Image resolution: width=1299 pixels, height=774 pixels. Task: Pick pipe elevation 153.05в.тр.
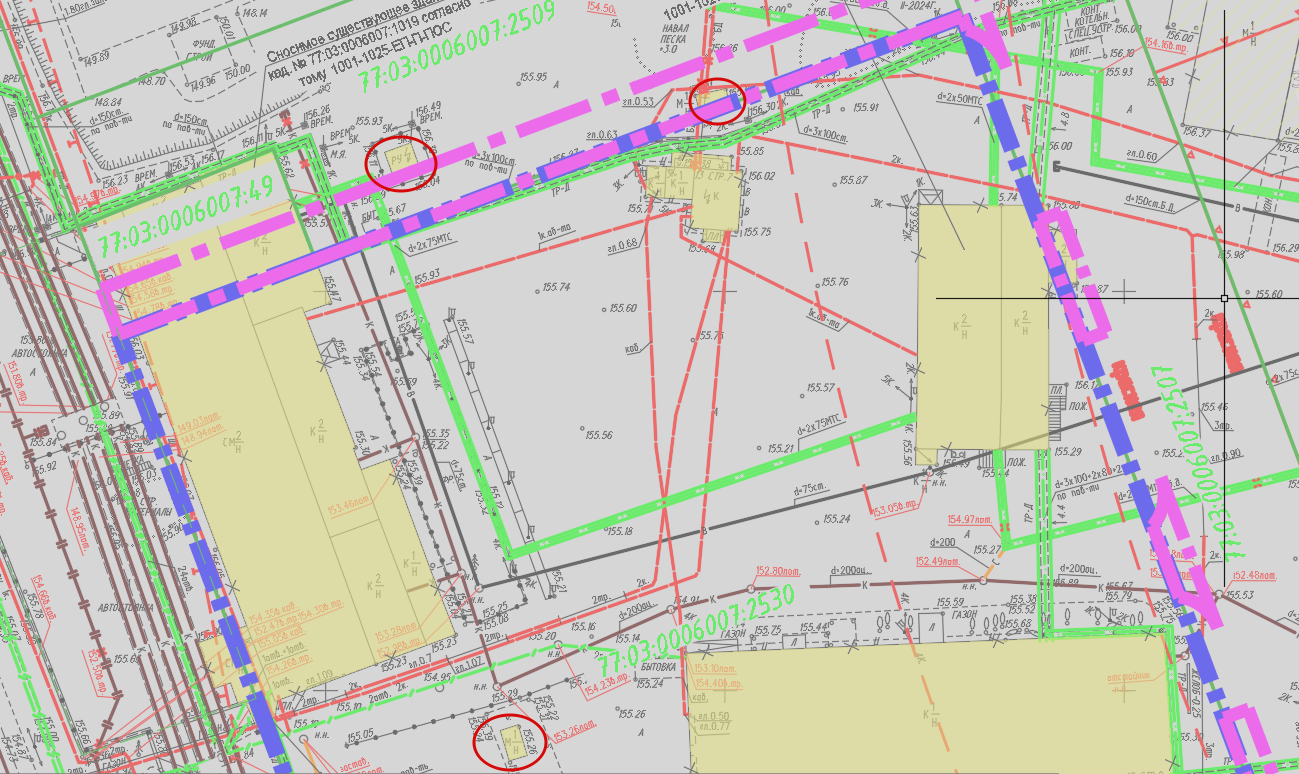(895, 509)
